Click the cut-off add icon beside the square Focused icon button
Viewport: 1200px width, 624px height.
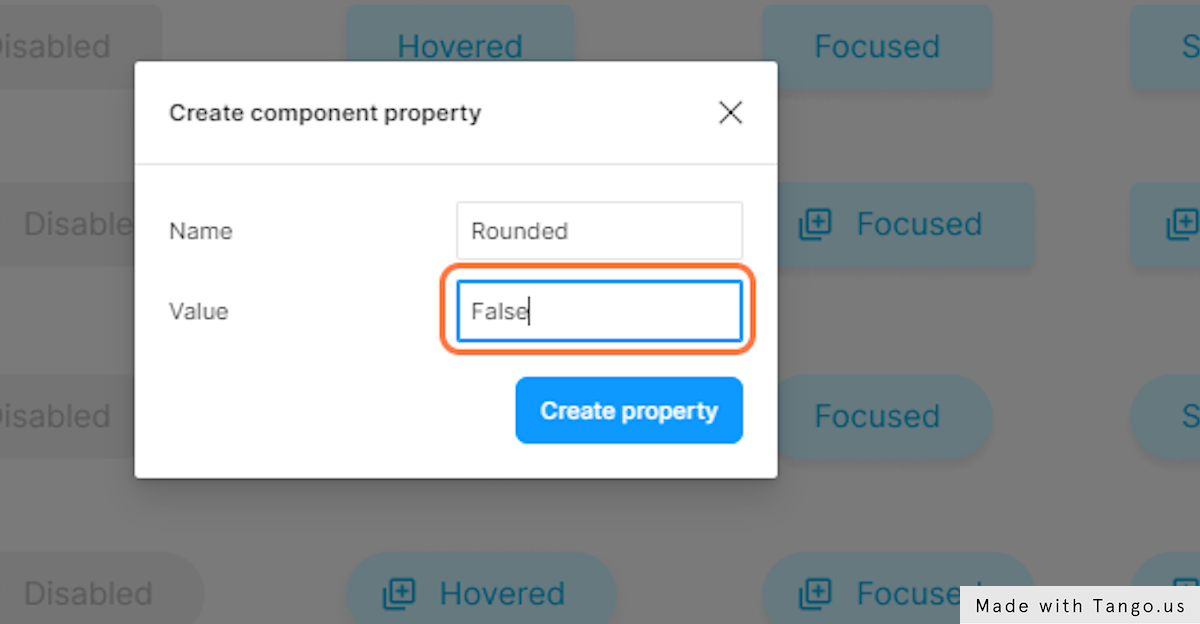tap(1183, 225)
